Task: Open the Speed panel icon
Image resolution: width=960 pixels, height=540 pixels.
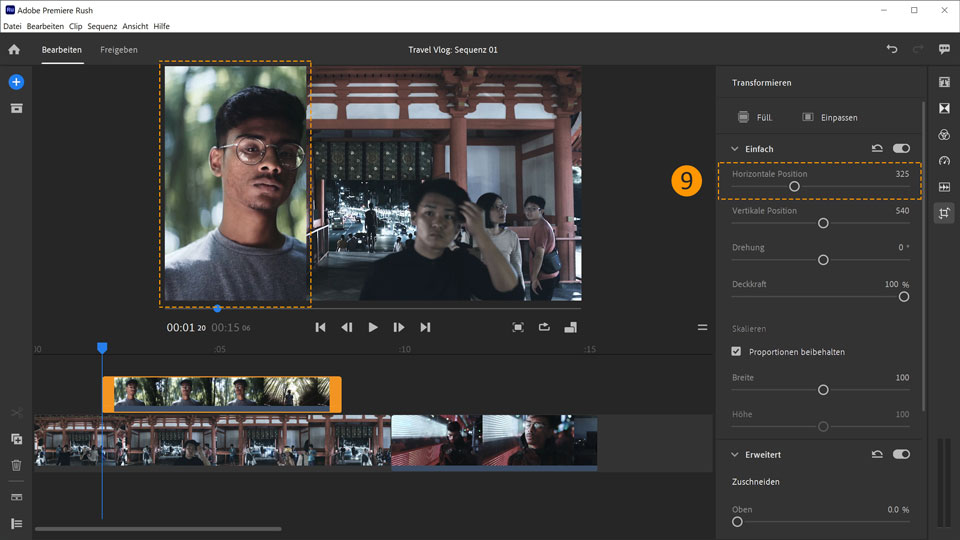Action: [944, 160]
